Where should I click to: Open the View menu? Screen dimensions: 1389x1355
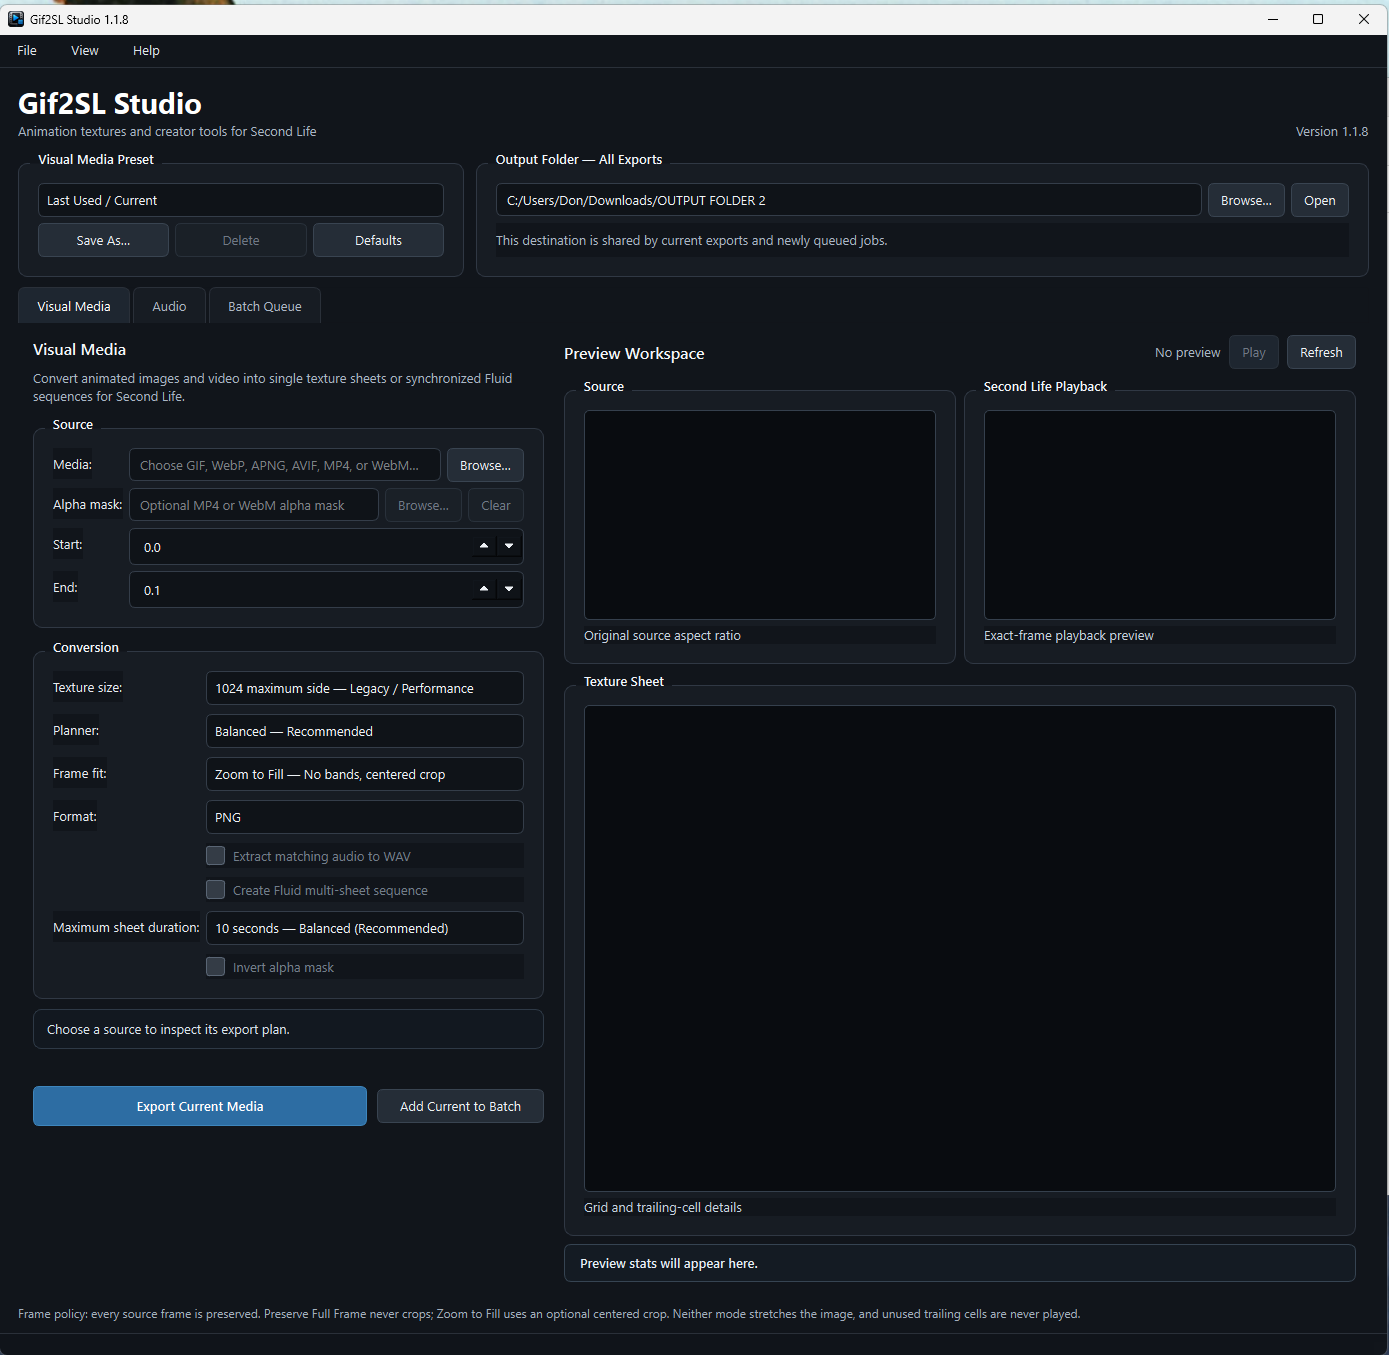85,51
